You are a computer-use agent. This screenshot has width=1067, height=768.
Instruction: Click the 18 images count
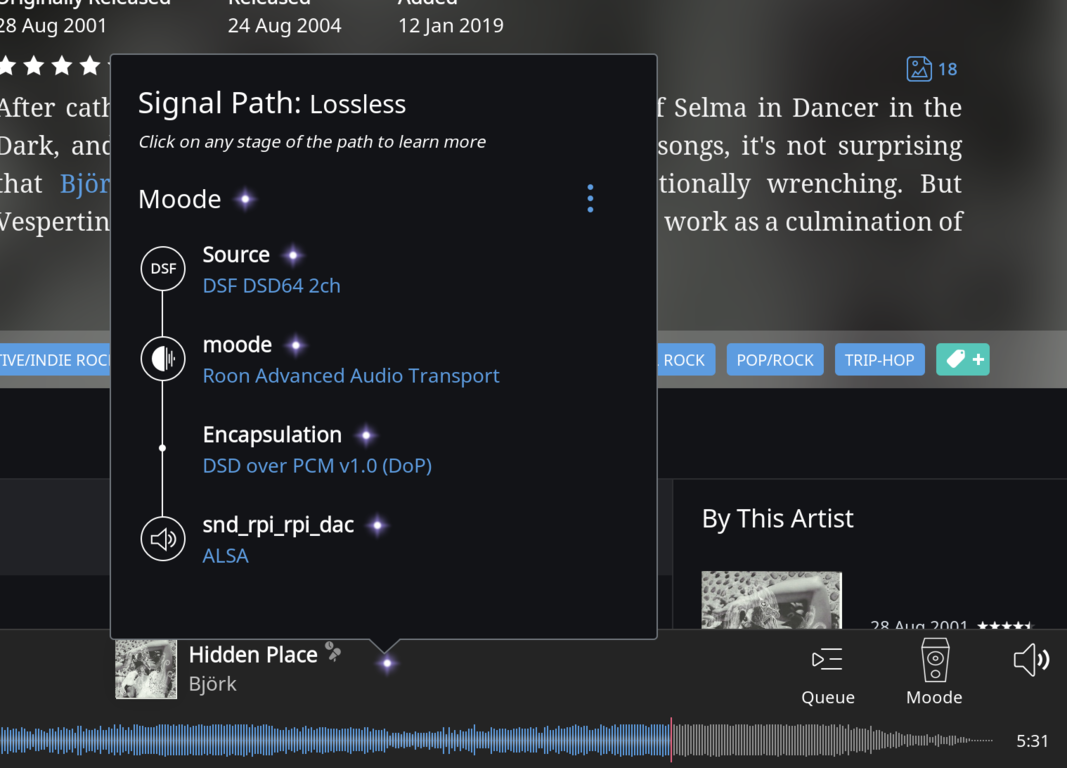tap(947, 69)
